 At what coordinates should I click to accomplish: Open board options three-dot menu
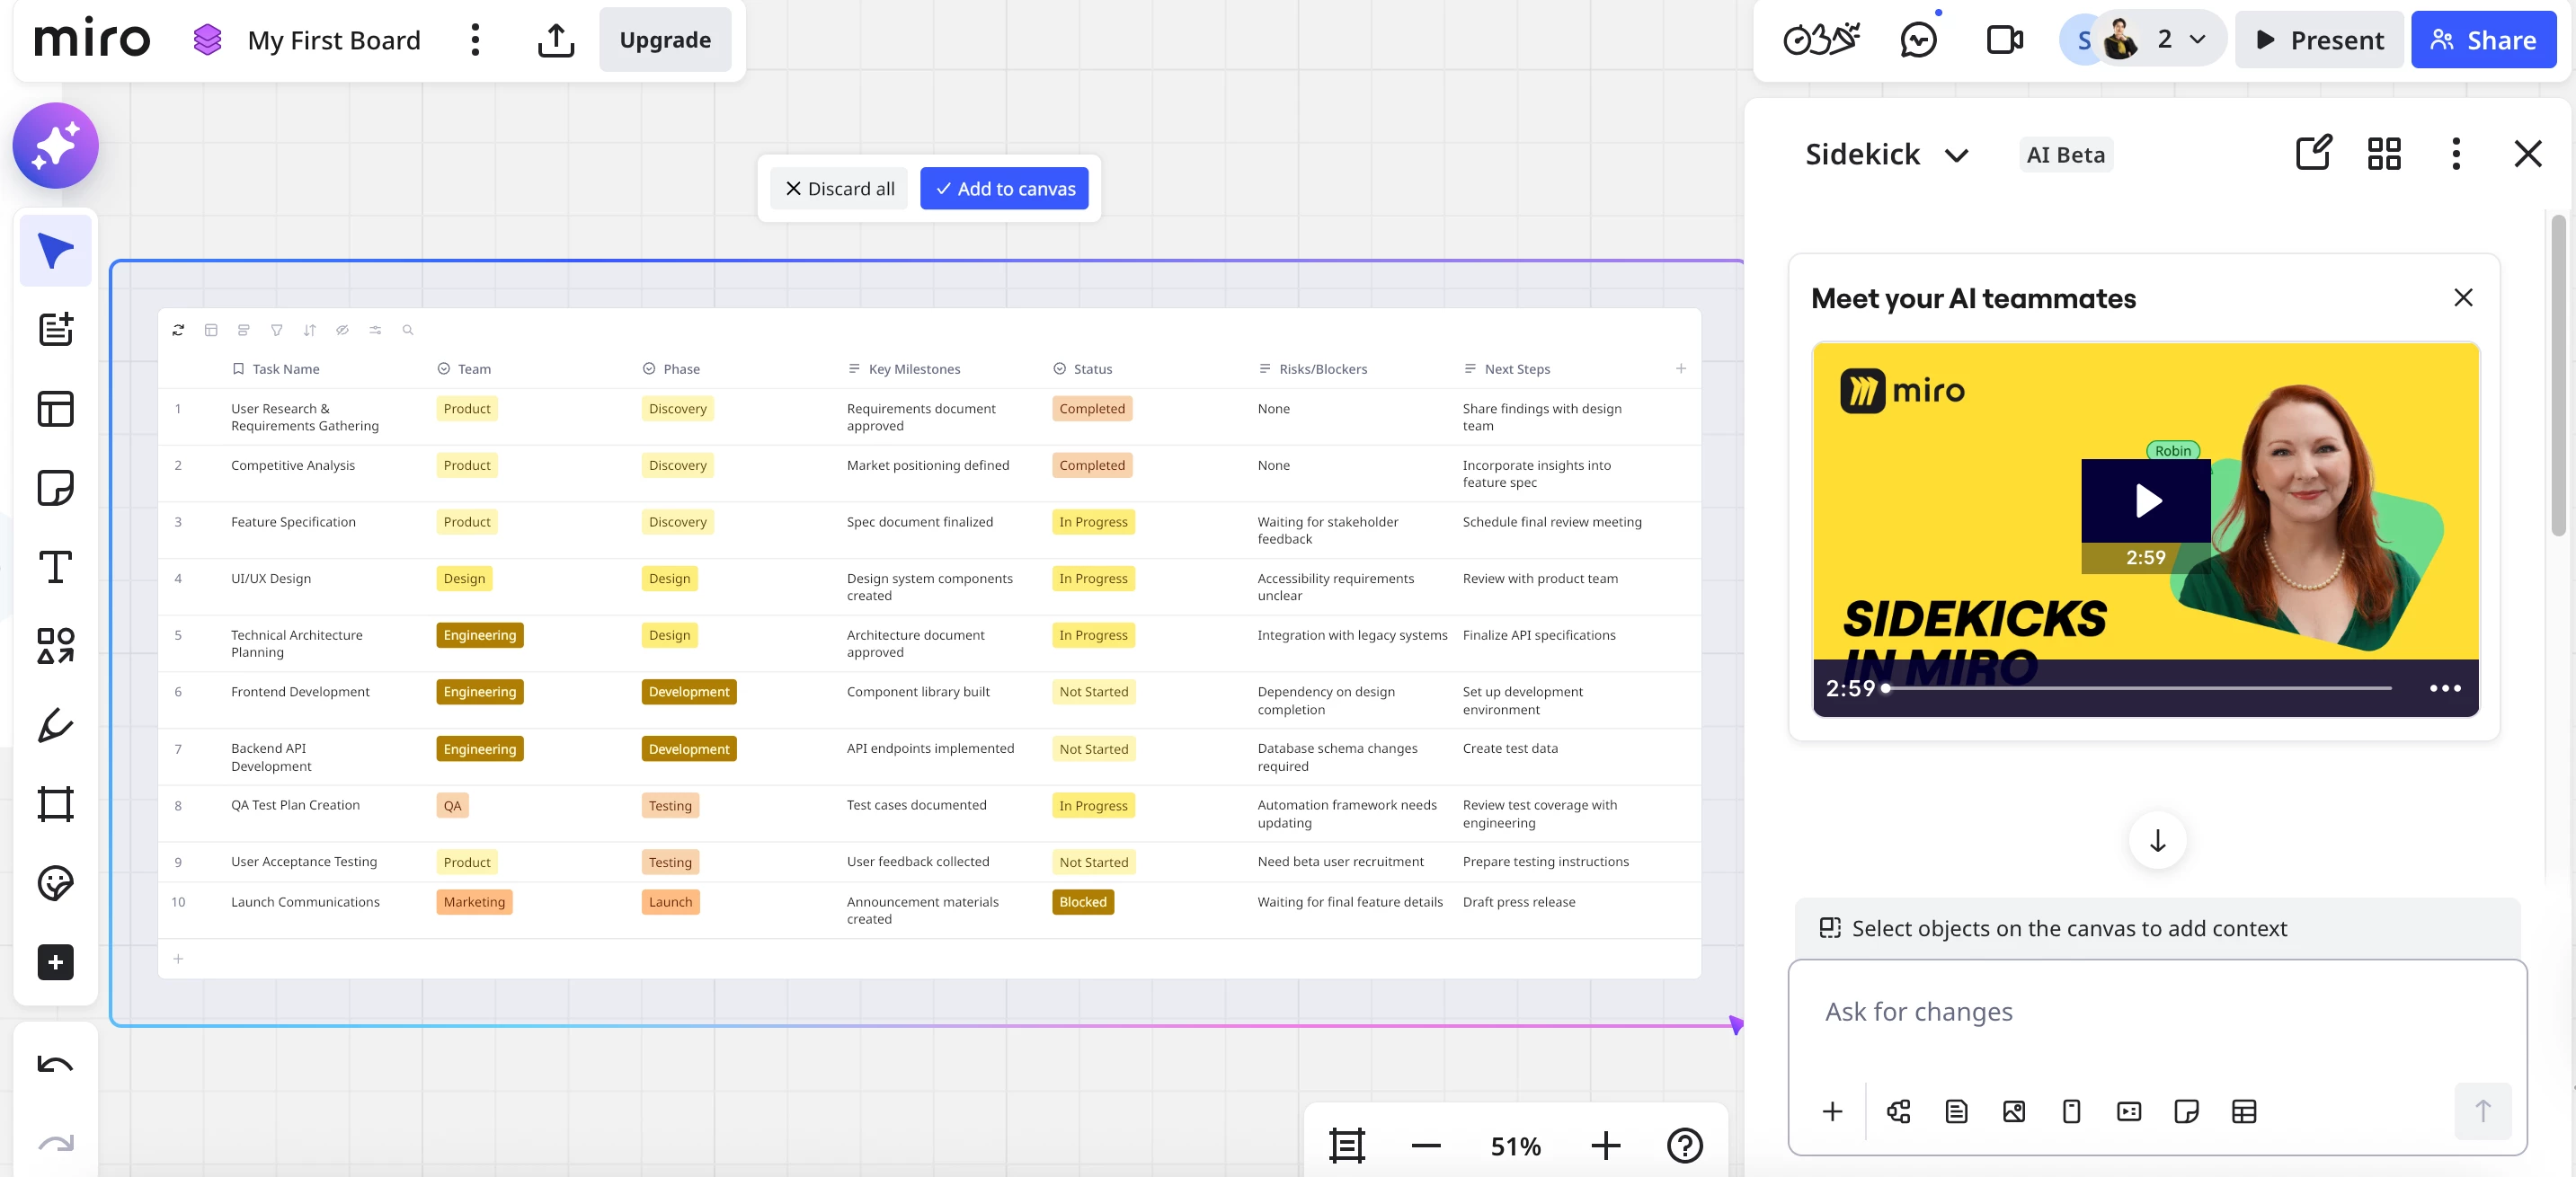pos(475,40)
